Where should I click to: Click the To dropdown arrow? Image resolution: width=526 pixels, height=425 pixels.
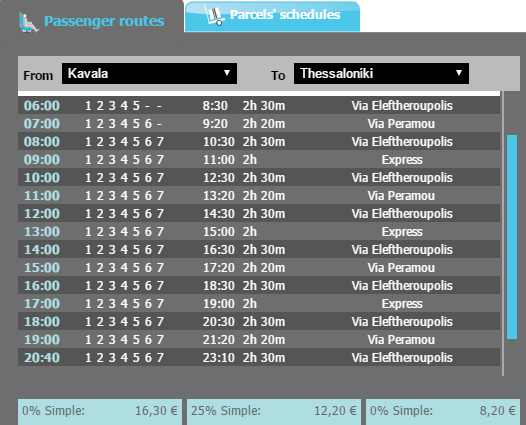click(x=459, y=73)
